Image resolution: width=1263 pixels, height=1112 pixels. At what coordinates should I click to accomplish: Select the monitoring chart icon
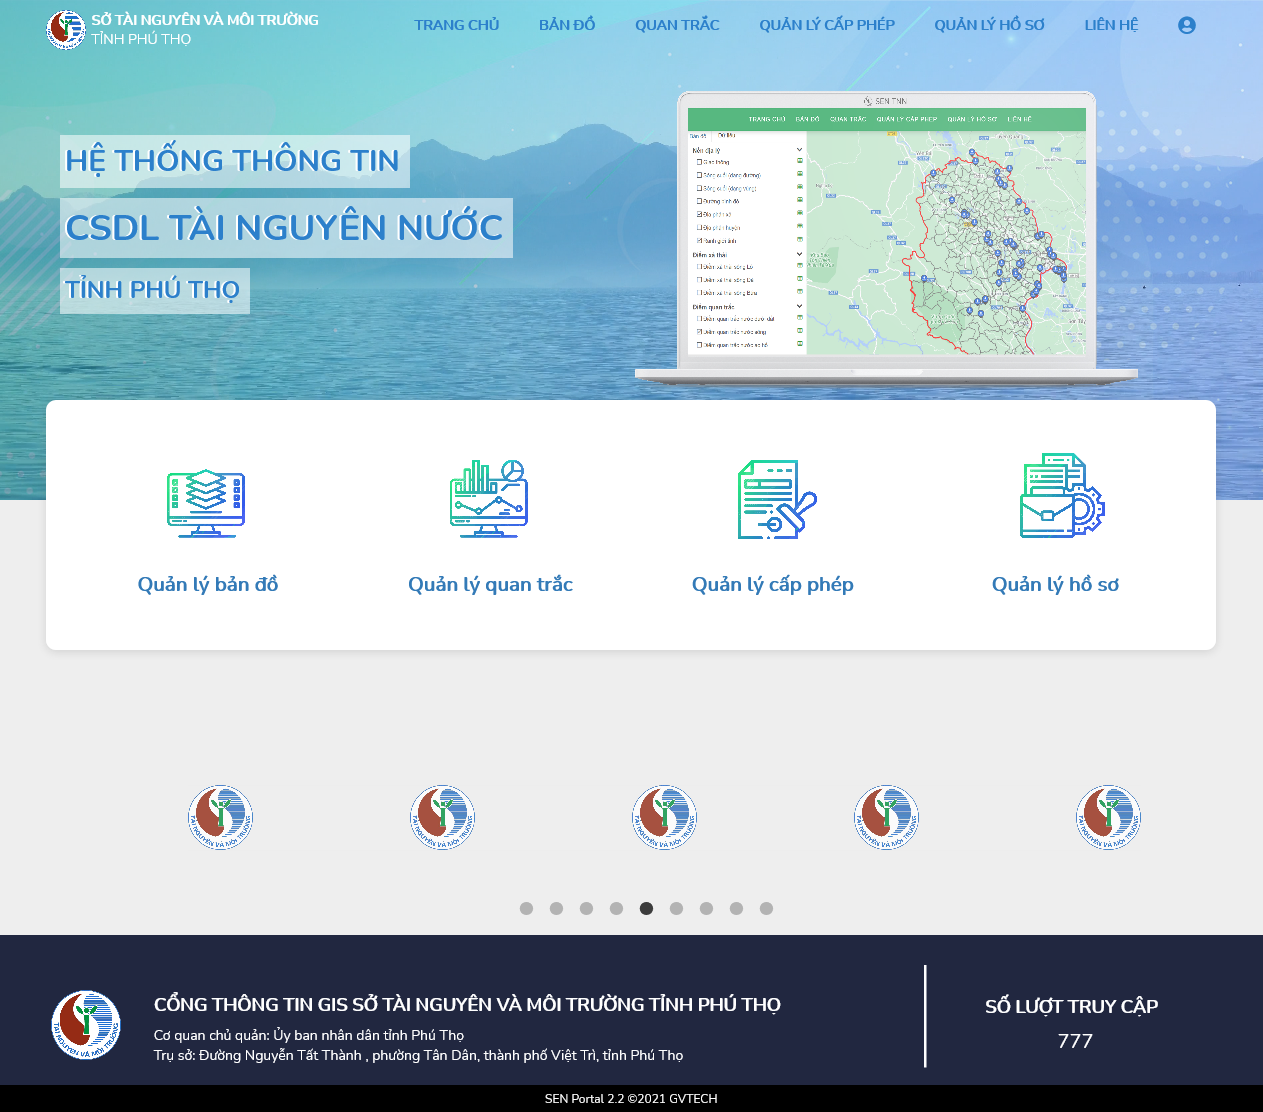pyautogui.click(x=489, y=499)
